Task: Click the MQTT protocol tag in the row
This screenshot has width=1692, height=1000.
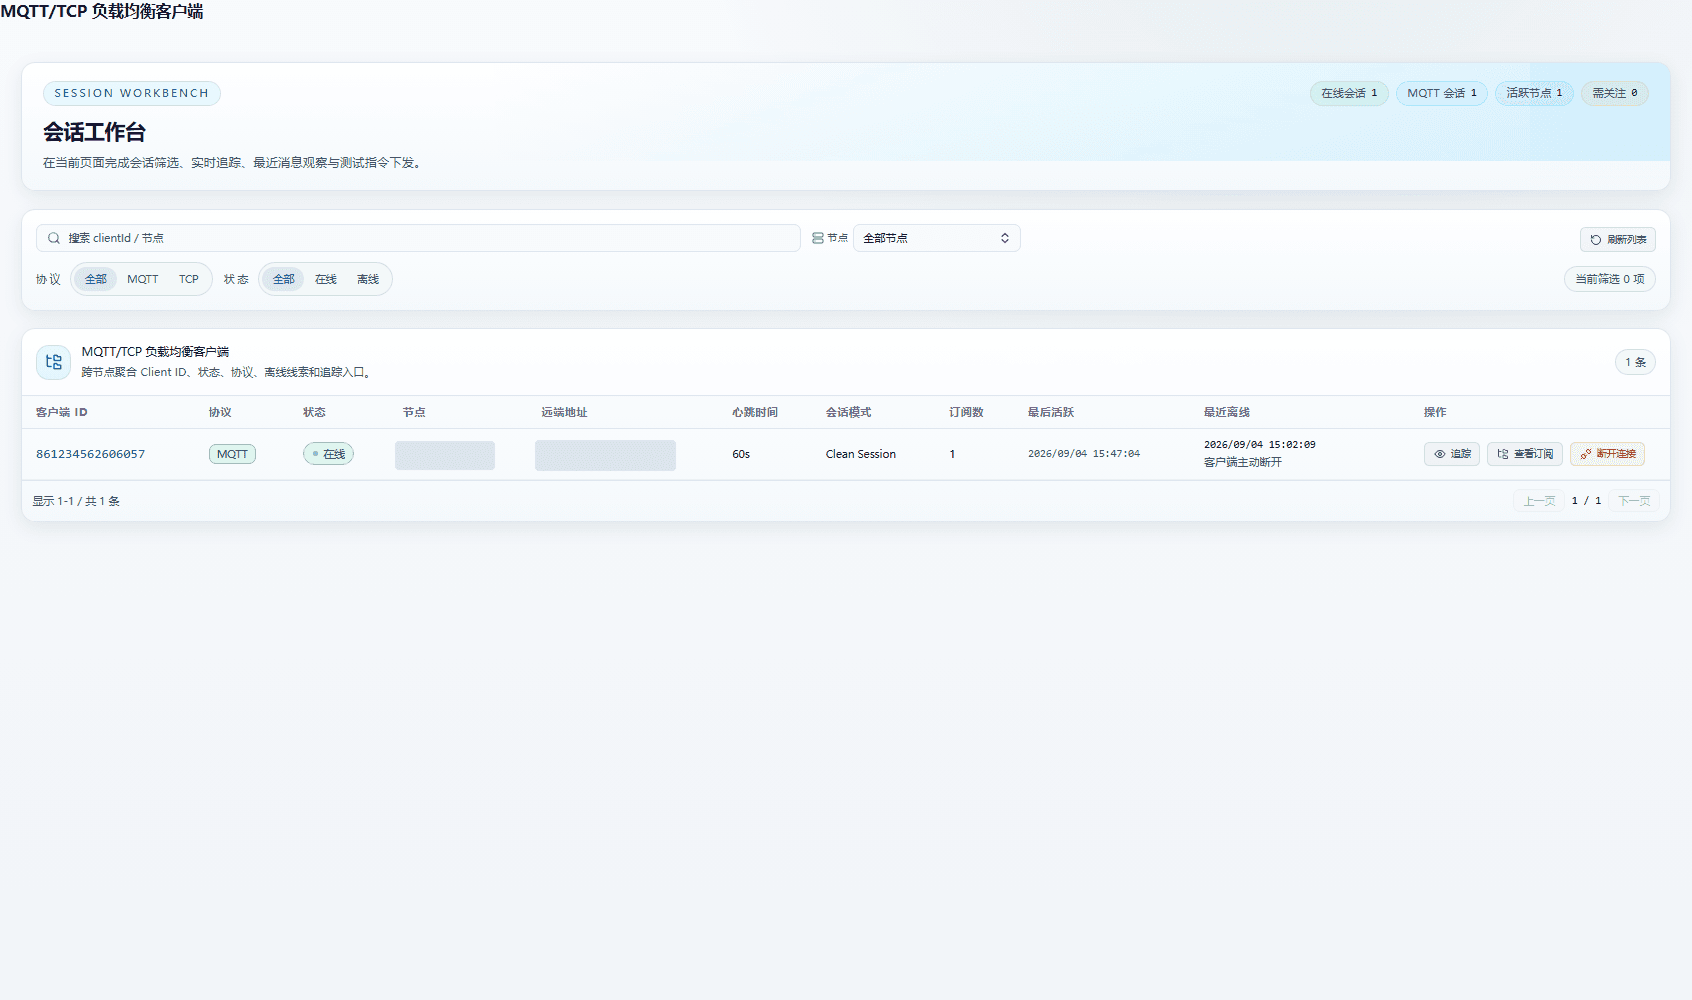Action: pos(232,454)
